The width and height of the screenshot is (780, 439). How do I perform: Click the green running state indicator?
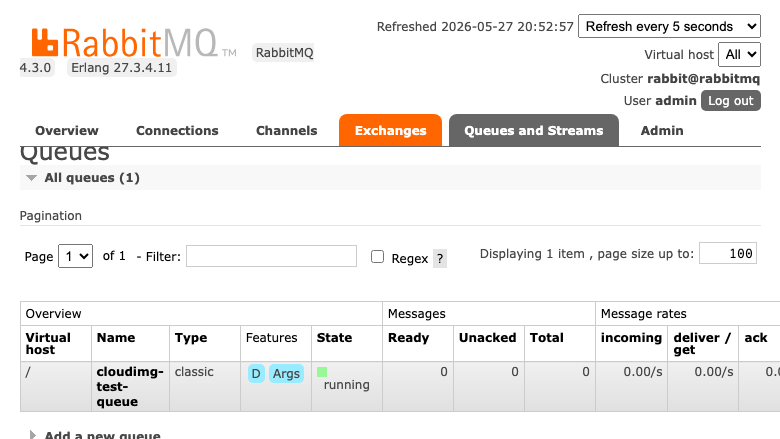click(x=322, y=371)
